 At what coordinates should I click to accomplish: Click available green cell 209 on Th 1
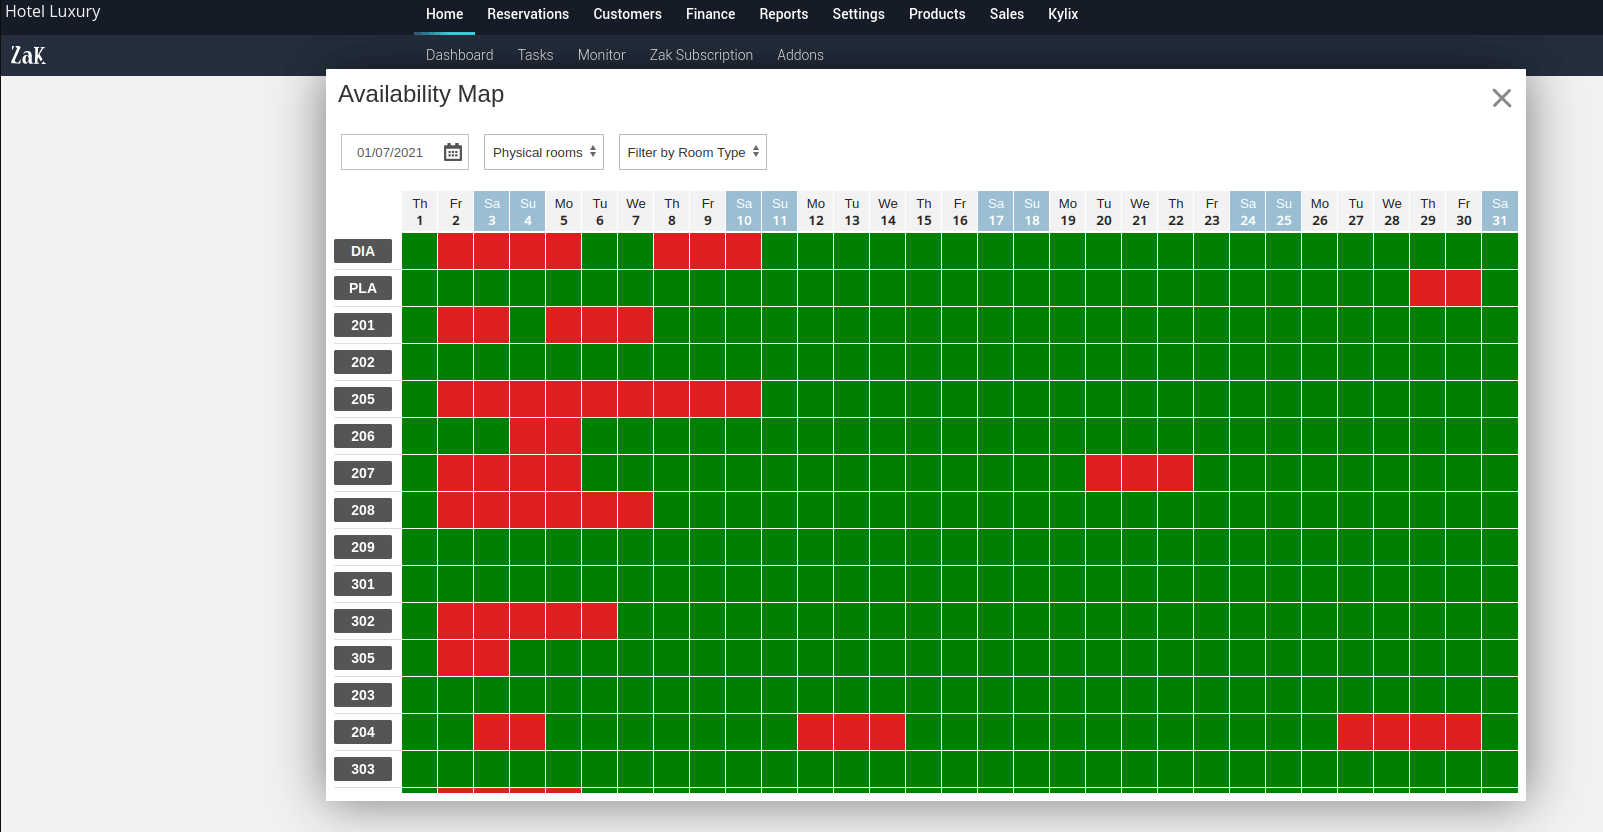coord(420,547)
